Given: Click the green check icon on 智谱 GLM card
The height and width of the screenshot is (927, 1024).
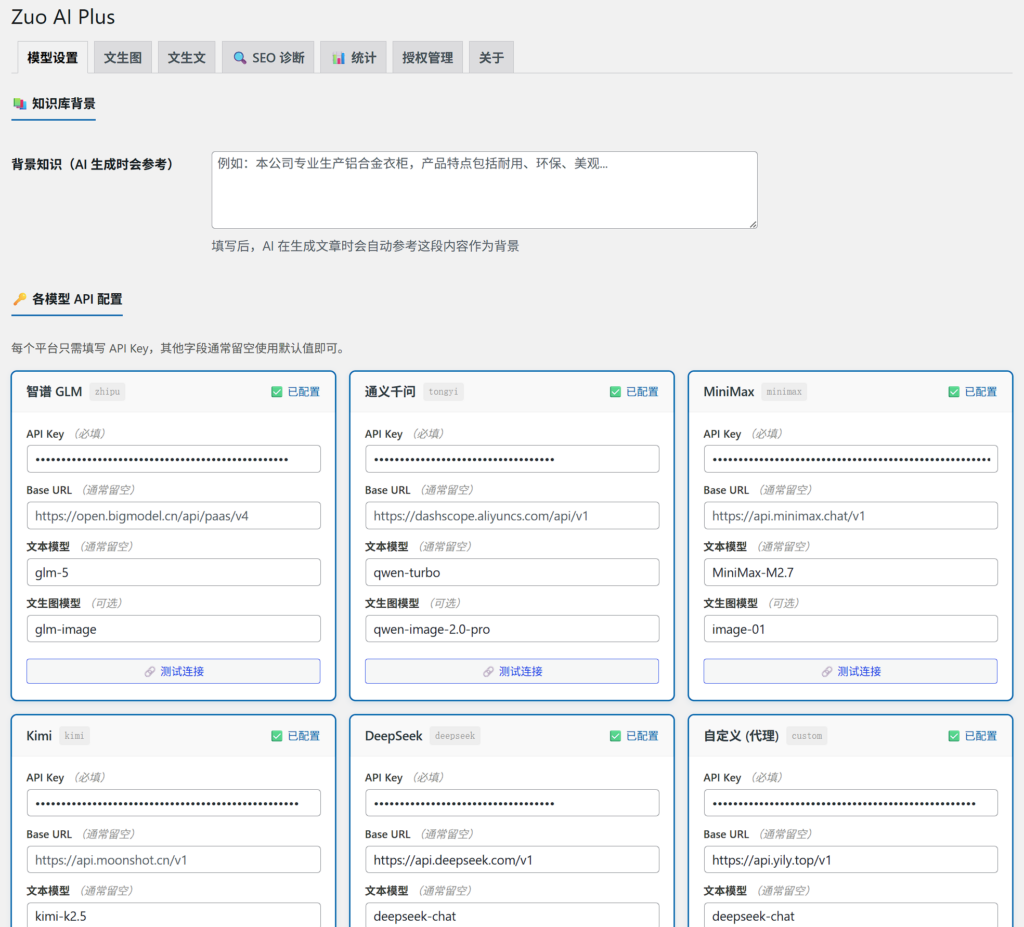Looking at the screenshot, I should point(277,392).
